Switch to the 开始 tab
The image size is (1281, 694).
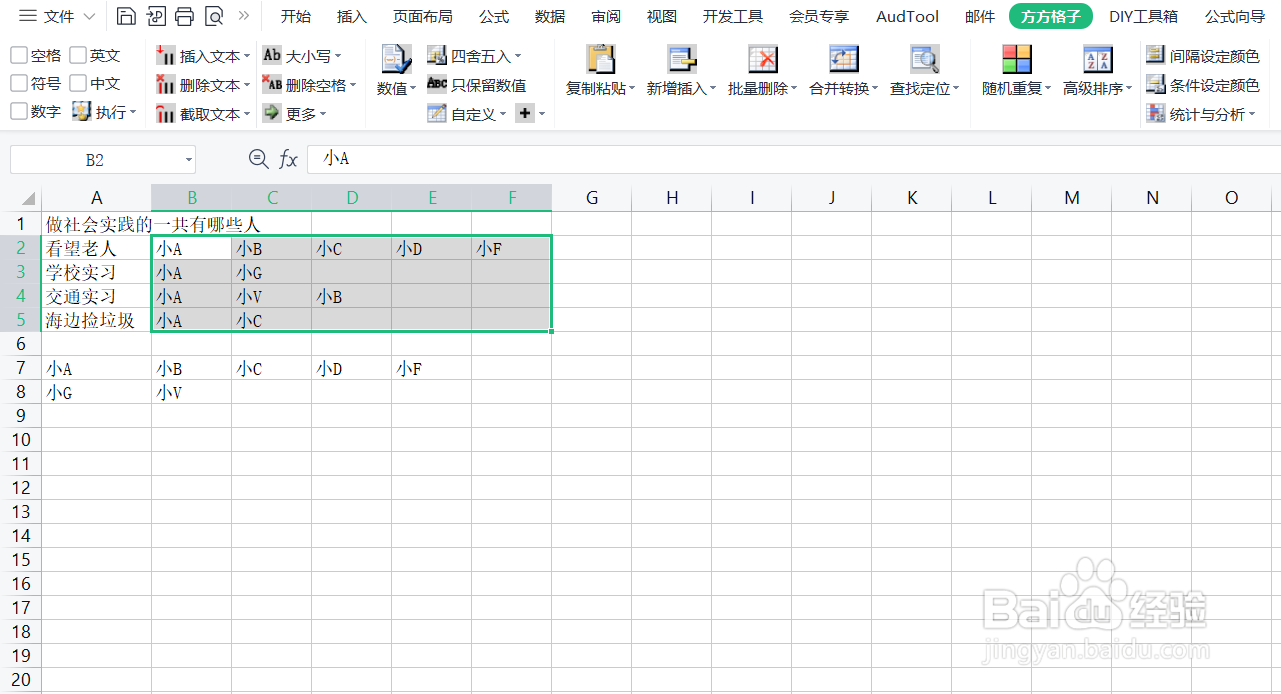[x=295, y=16]
